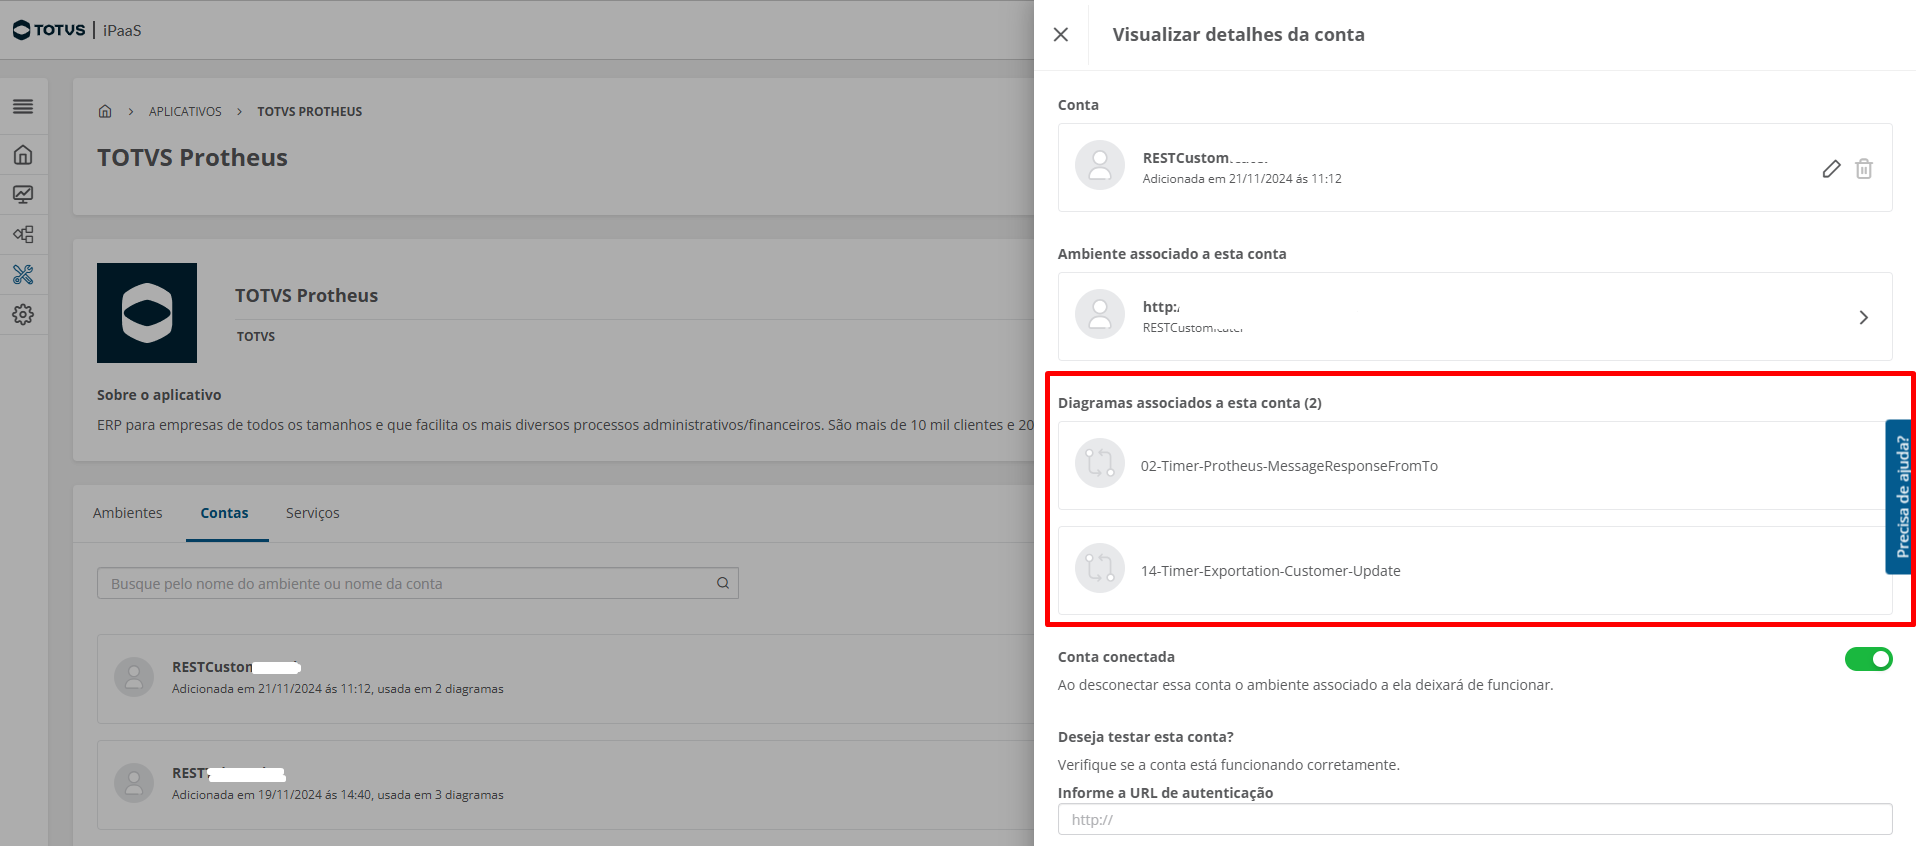This screenshot has width=1916, height=846.
Task: Switch to the Ambientes tab
Action: pos(127,513)
